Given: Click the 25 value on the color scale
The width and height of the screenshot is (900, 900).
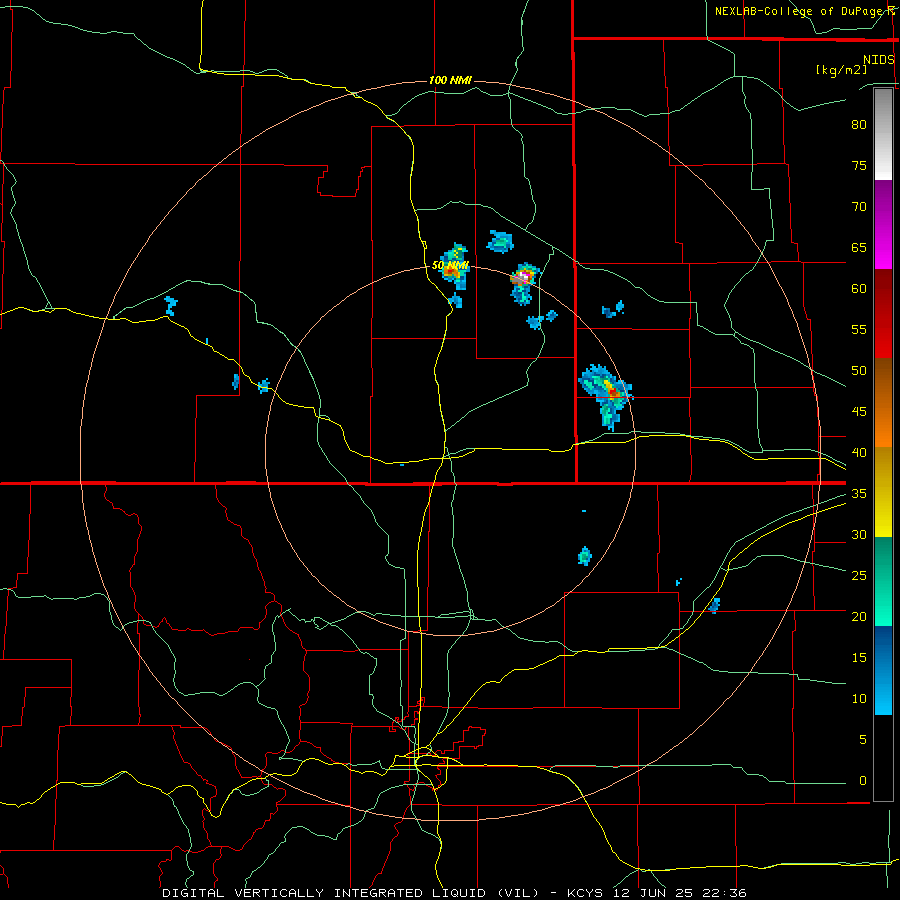Looking at the screenshot, I should pyautogui.click(x=859, y=576).
